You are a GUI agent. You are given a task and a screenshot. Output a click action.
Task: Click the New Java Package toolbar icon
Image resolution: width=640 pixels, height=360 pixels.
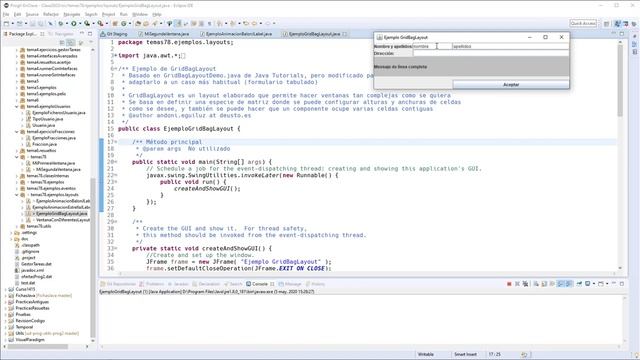coord(116,24)
